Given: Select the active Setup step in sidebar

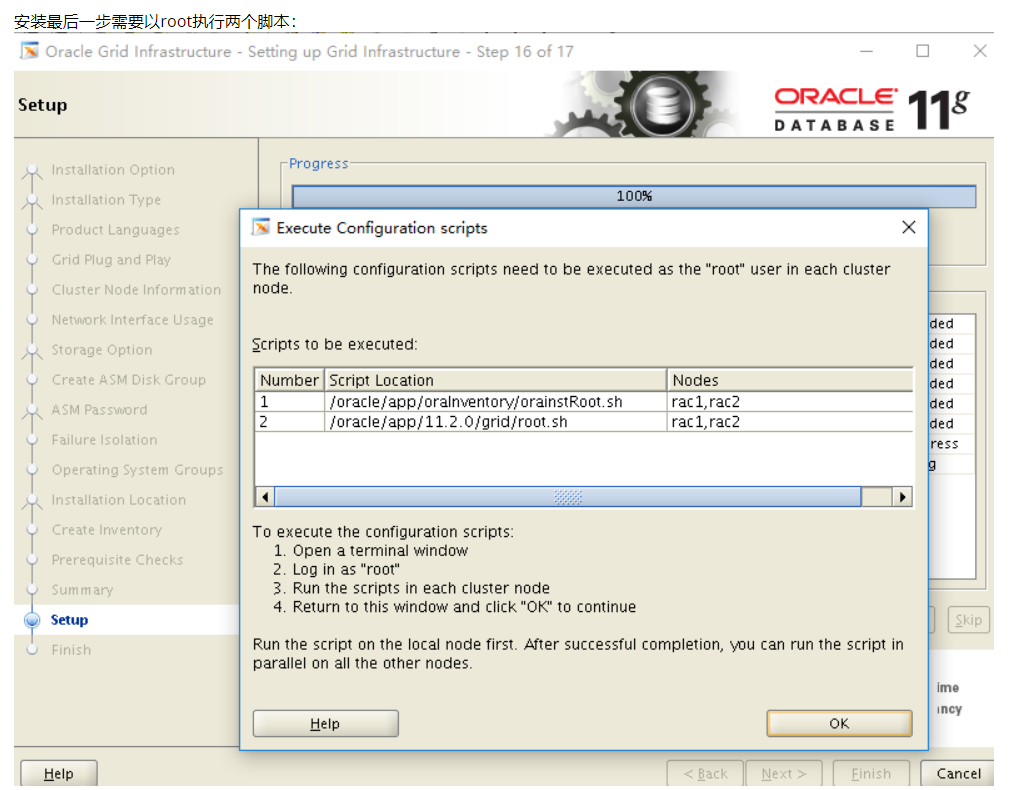Looking at the screenshot, I should click(x=69, y=619).
